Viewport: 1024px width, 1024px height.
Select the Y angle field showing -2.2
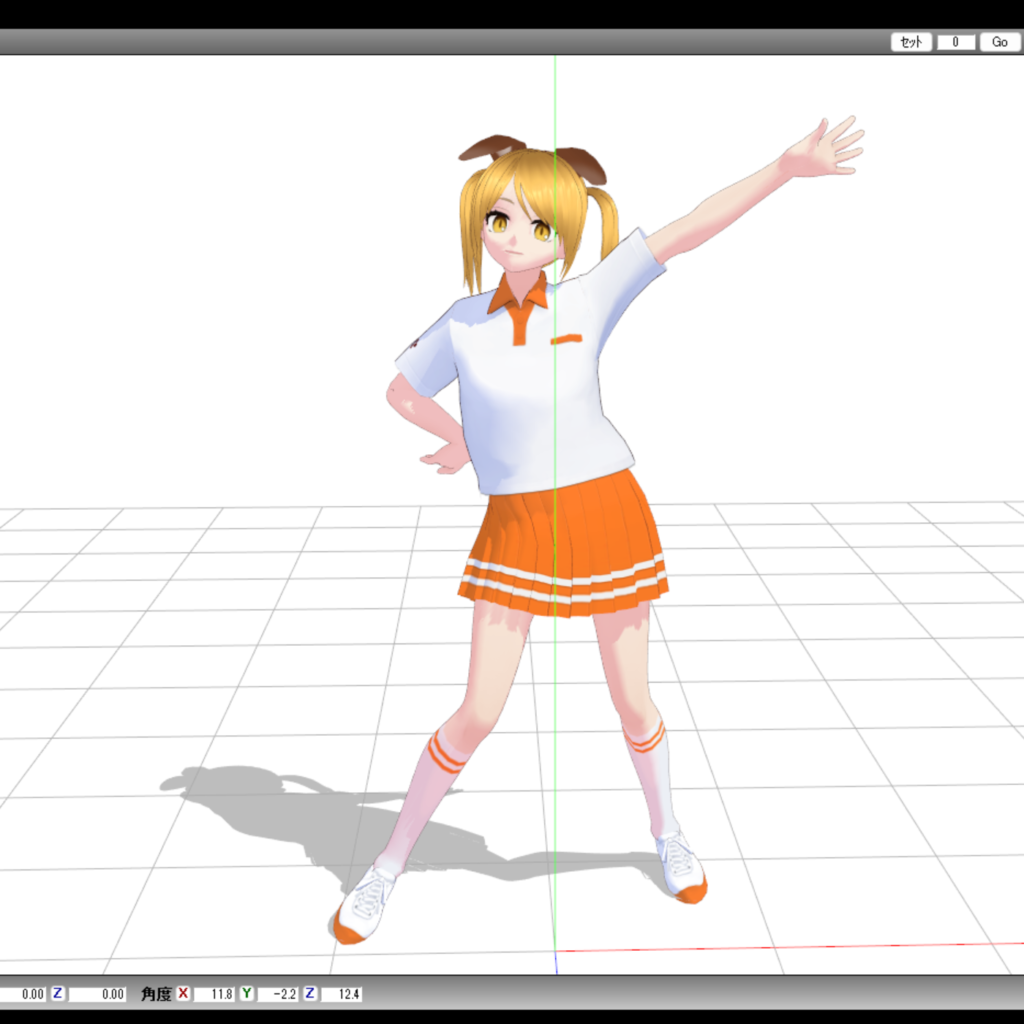click(x=277, y=994)
